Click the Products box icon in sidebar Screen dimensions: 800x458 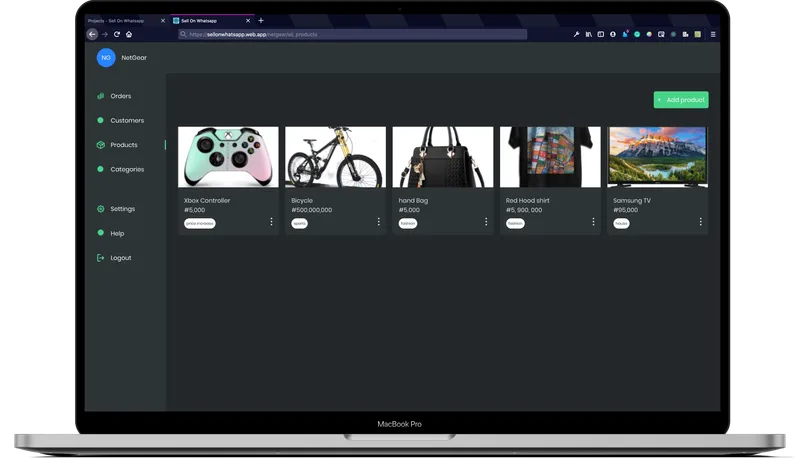click(x=100, y=145)
